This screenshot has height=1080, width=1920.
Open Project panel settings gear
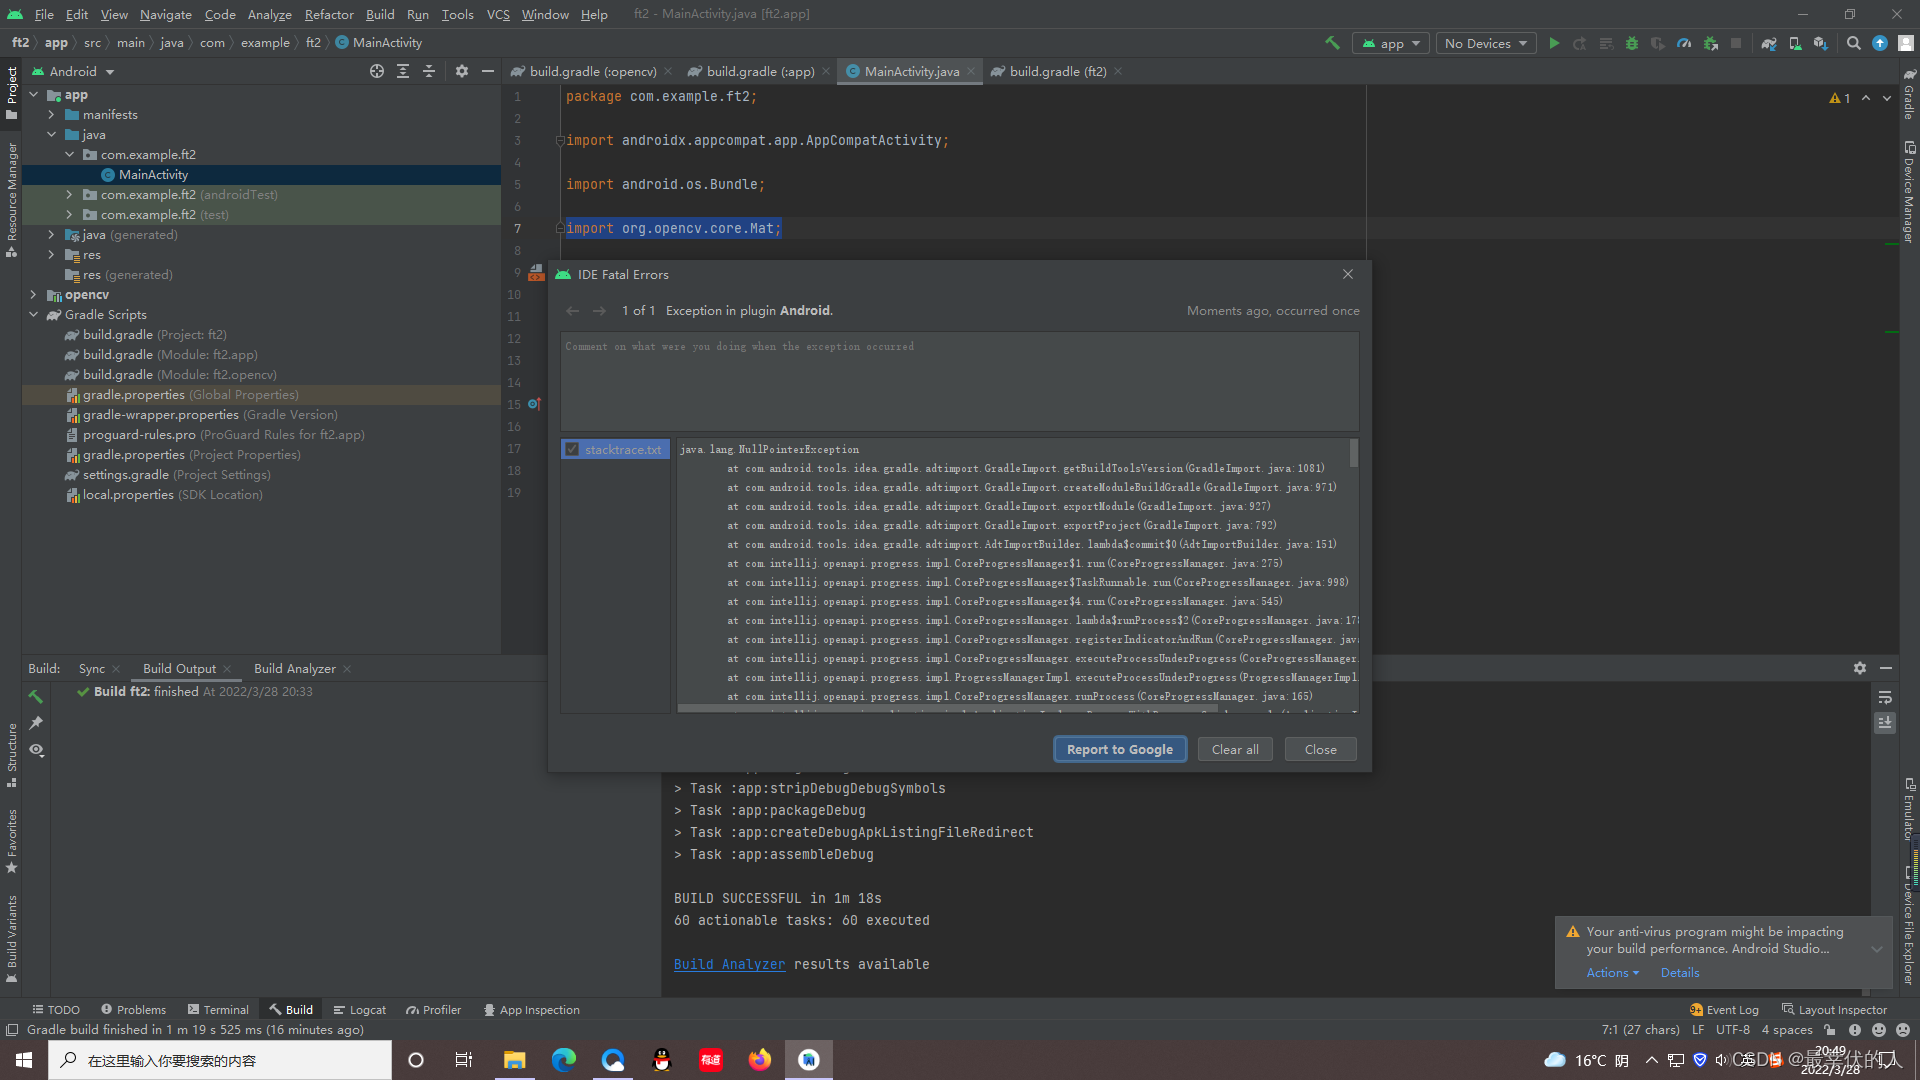[461, 71]
